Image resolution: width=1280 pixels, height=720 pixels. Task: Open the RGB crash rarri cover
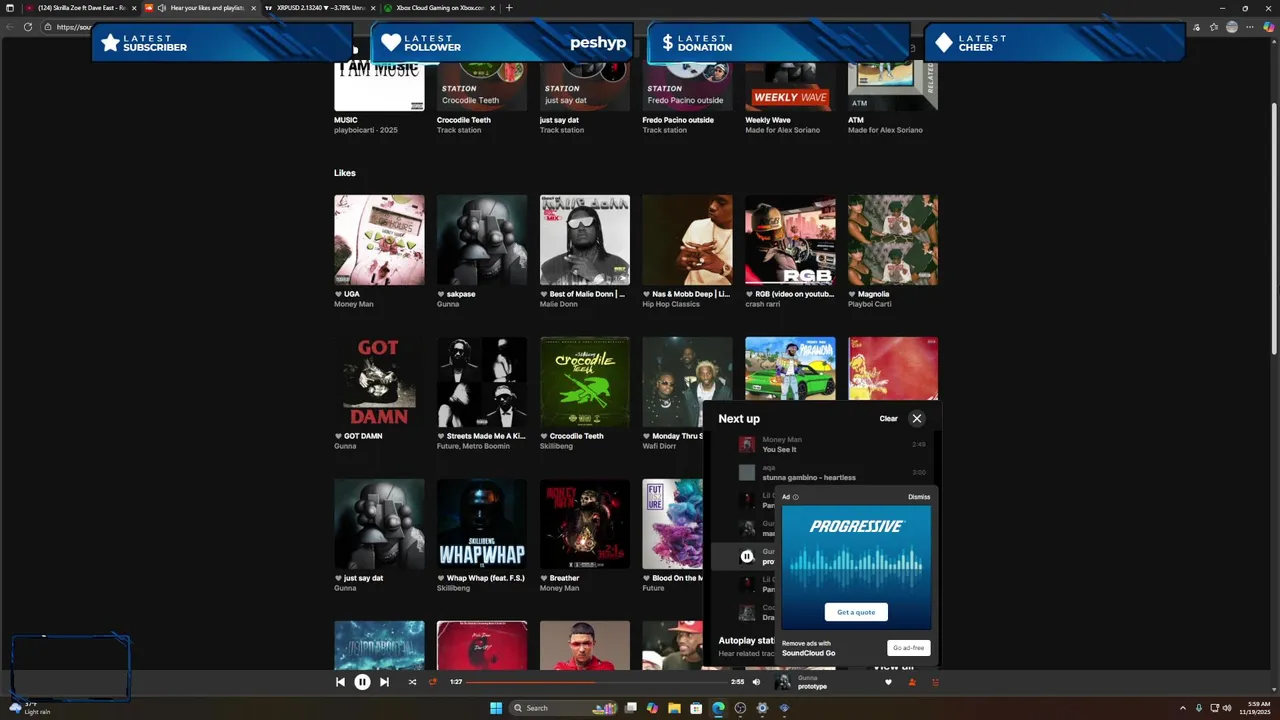pos(790,240)
